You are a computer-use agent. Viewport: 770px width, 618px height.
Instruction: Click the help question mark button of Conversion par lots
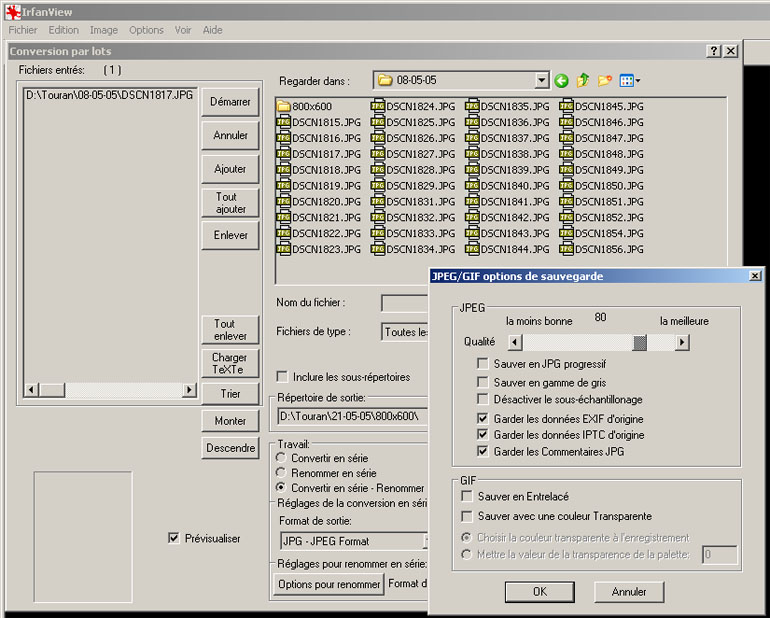(x=714, y=51)
